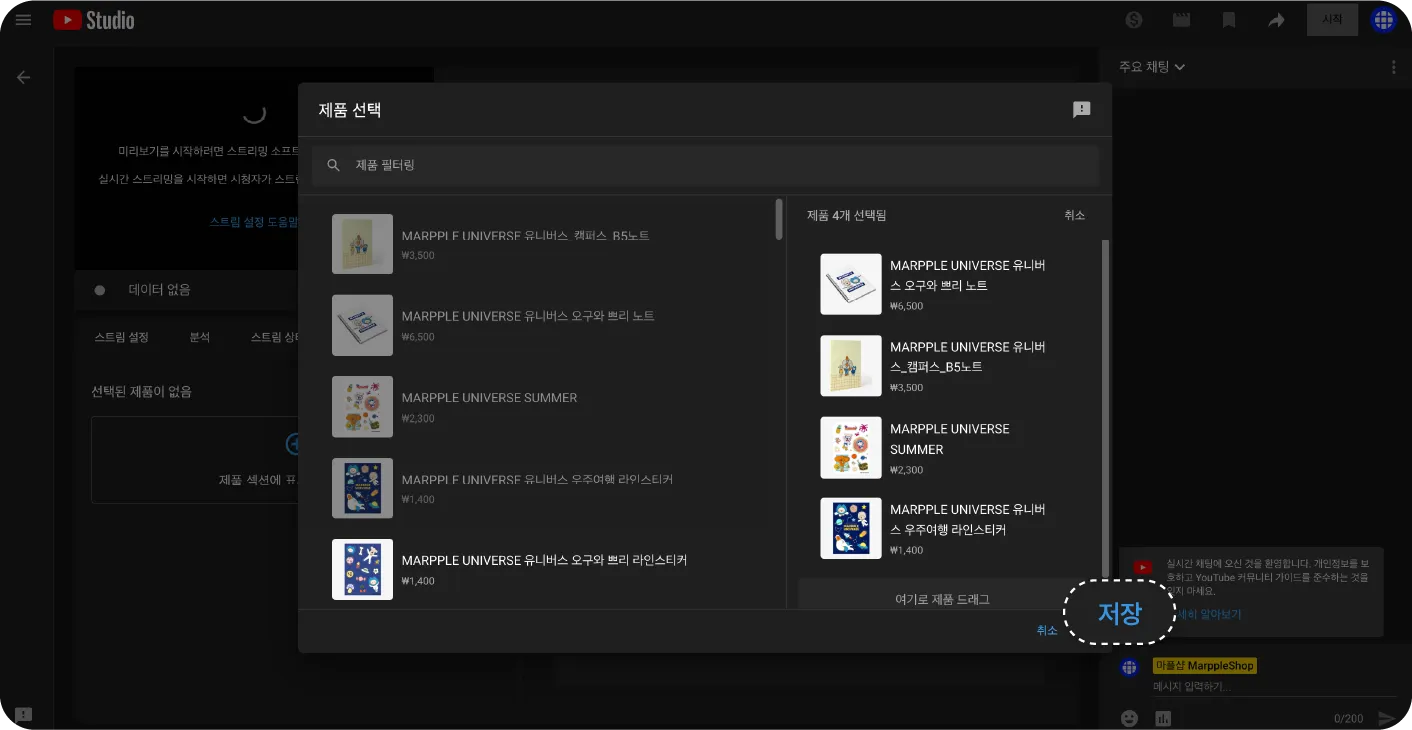Screen dimensions: 1412x730
Task: Select 우주여행 라인스티커 thumbnail in product list
Action: tap(362, 488)
